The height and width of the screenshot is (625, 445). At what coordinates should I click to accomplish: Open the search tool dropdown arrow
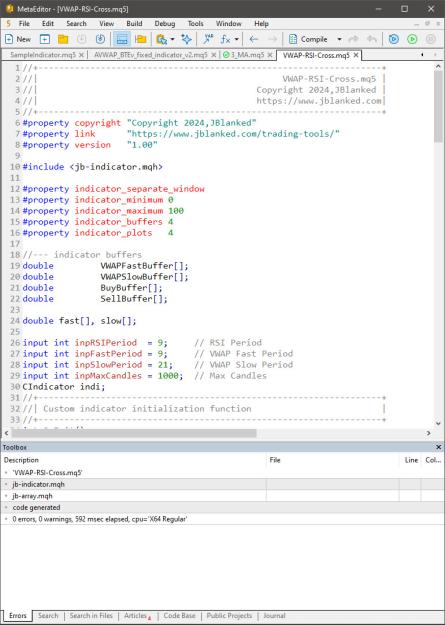[x=172, y=39]
